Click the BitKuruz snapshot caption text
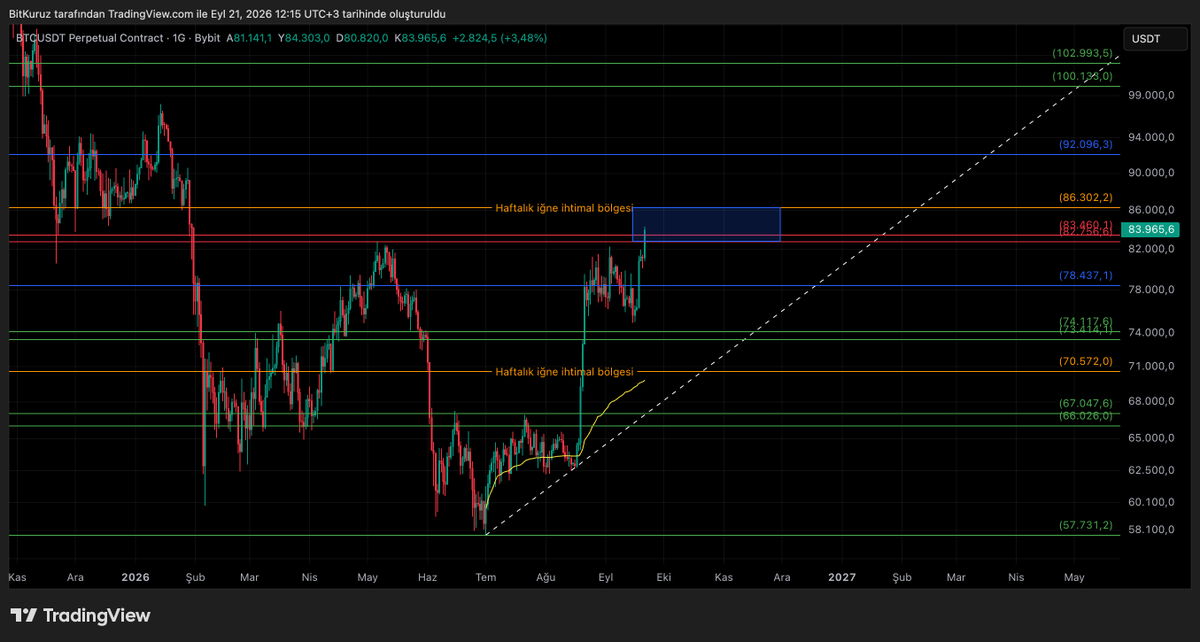The image size is (1200, 642). point(227,14)
